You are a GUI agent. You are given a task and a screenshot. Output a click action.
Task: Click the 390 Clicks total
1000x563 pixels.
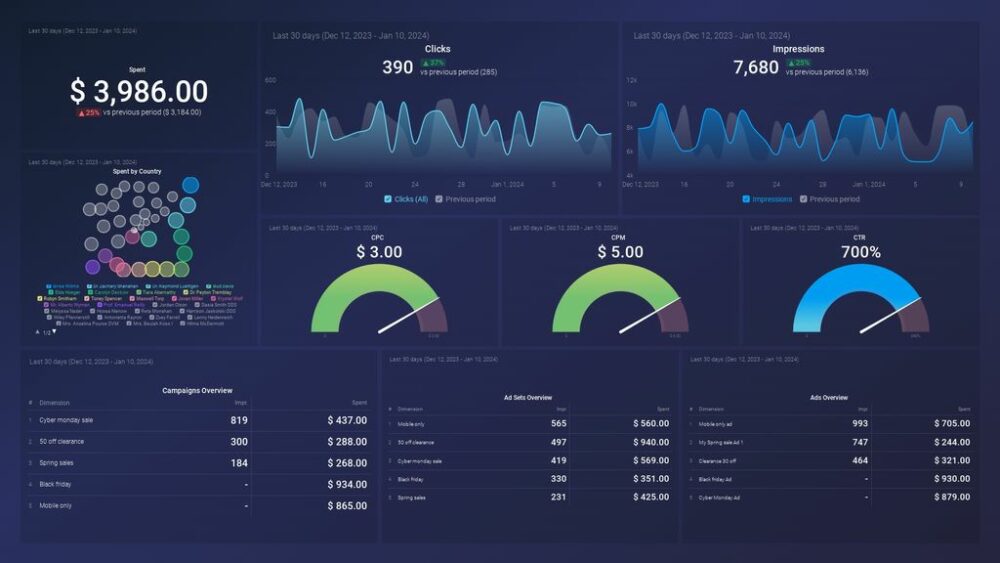pyautogui.click(x=397, y=67)
